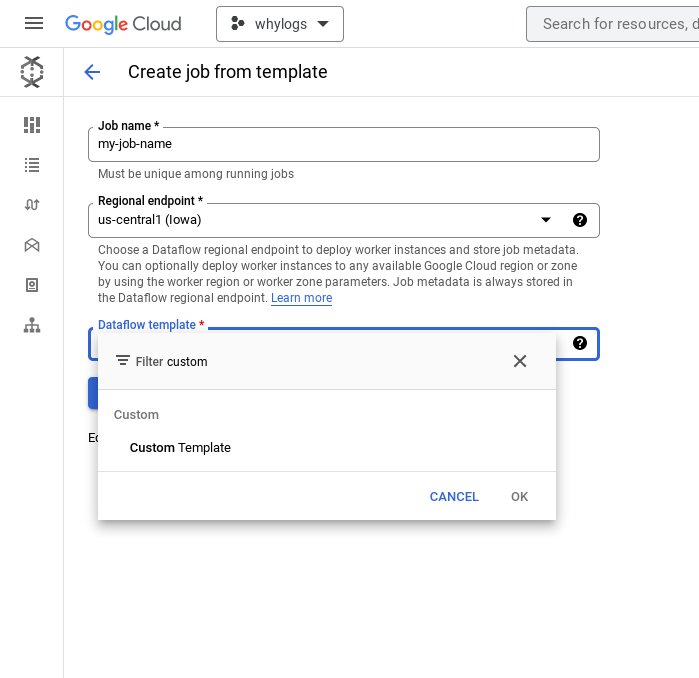Click the Dataflow product logo icon
Screen dimensions: 699x678
point(32,72)
